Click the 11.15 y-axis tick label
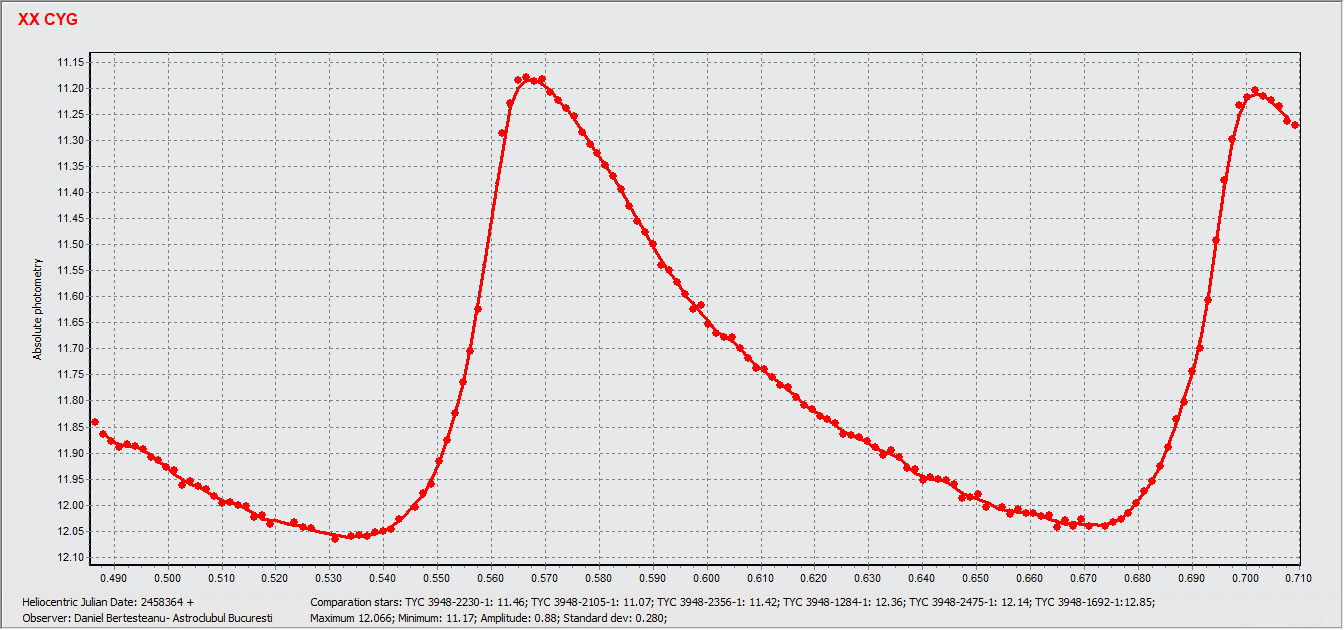The height and width of the screenshot is (630, 1344). pos(71,63)
